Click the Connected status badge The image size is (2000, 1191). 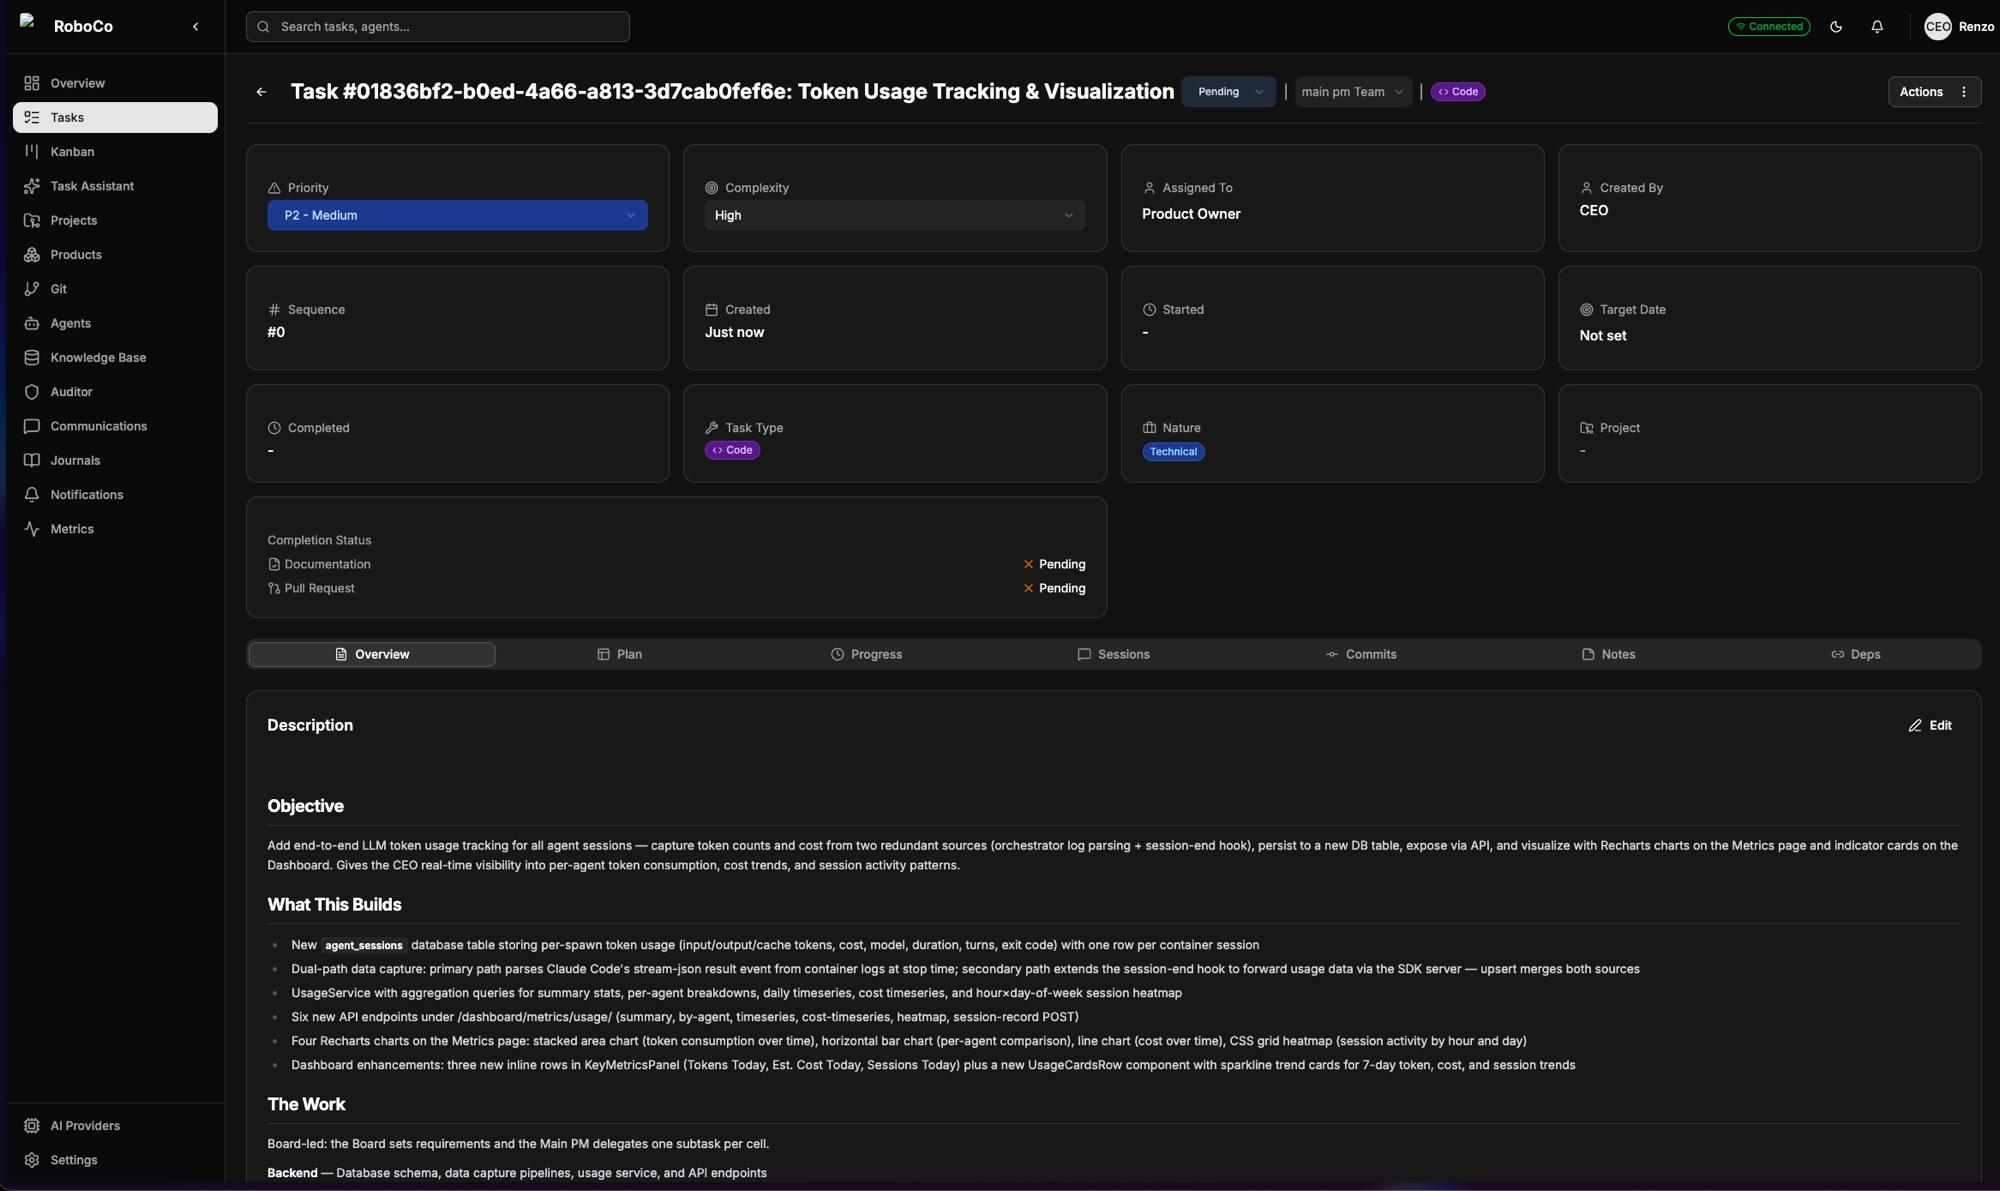pyautogui.click(x=1769, y=27)
